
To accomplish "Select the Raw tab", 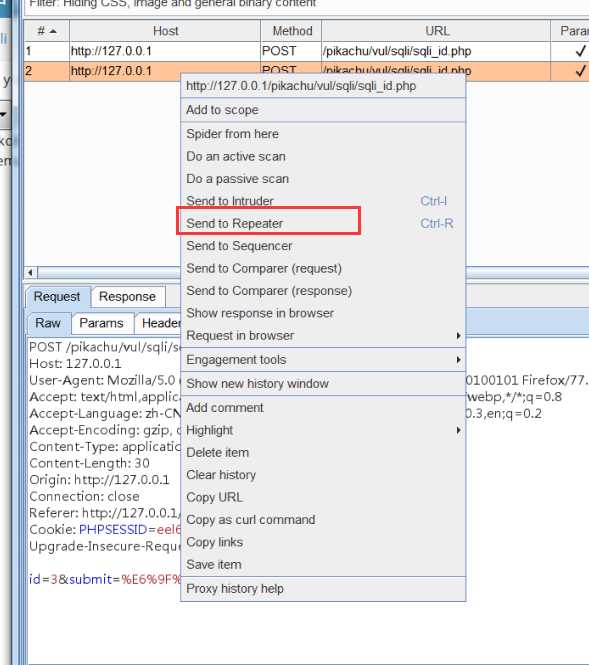I will 48,323.
